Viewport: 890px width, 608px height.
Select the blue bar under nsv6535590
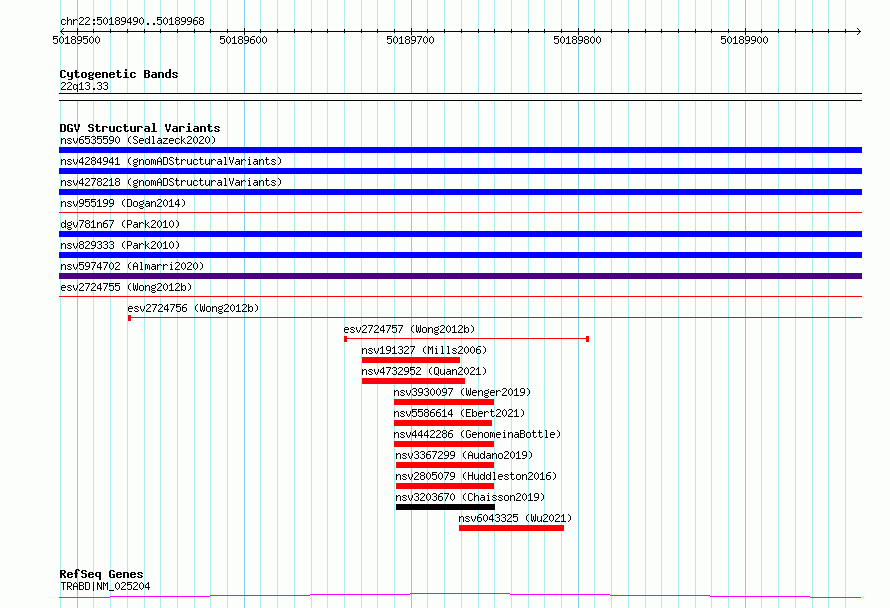tap(460, 150)
